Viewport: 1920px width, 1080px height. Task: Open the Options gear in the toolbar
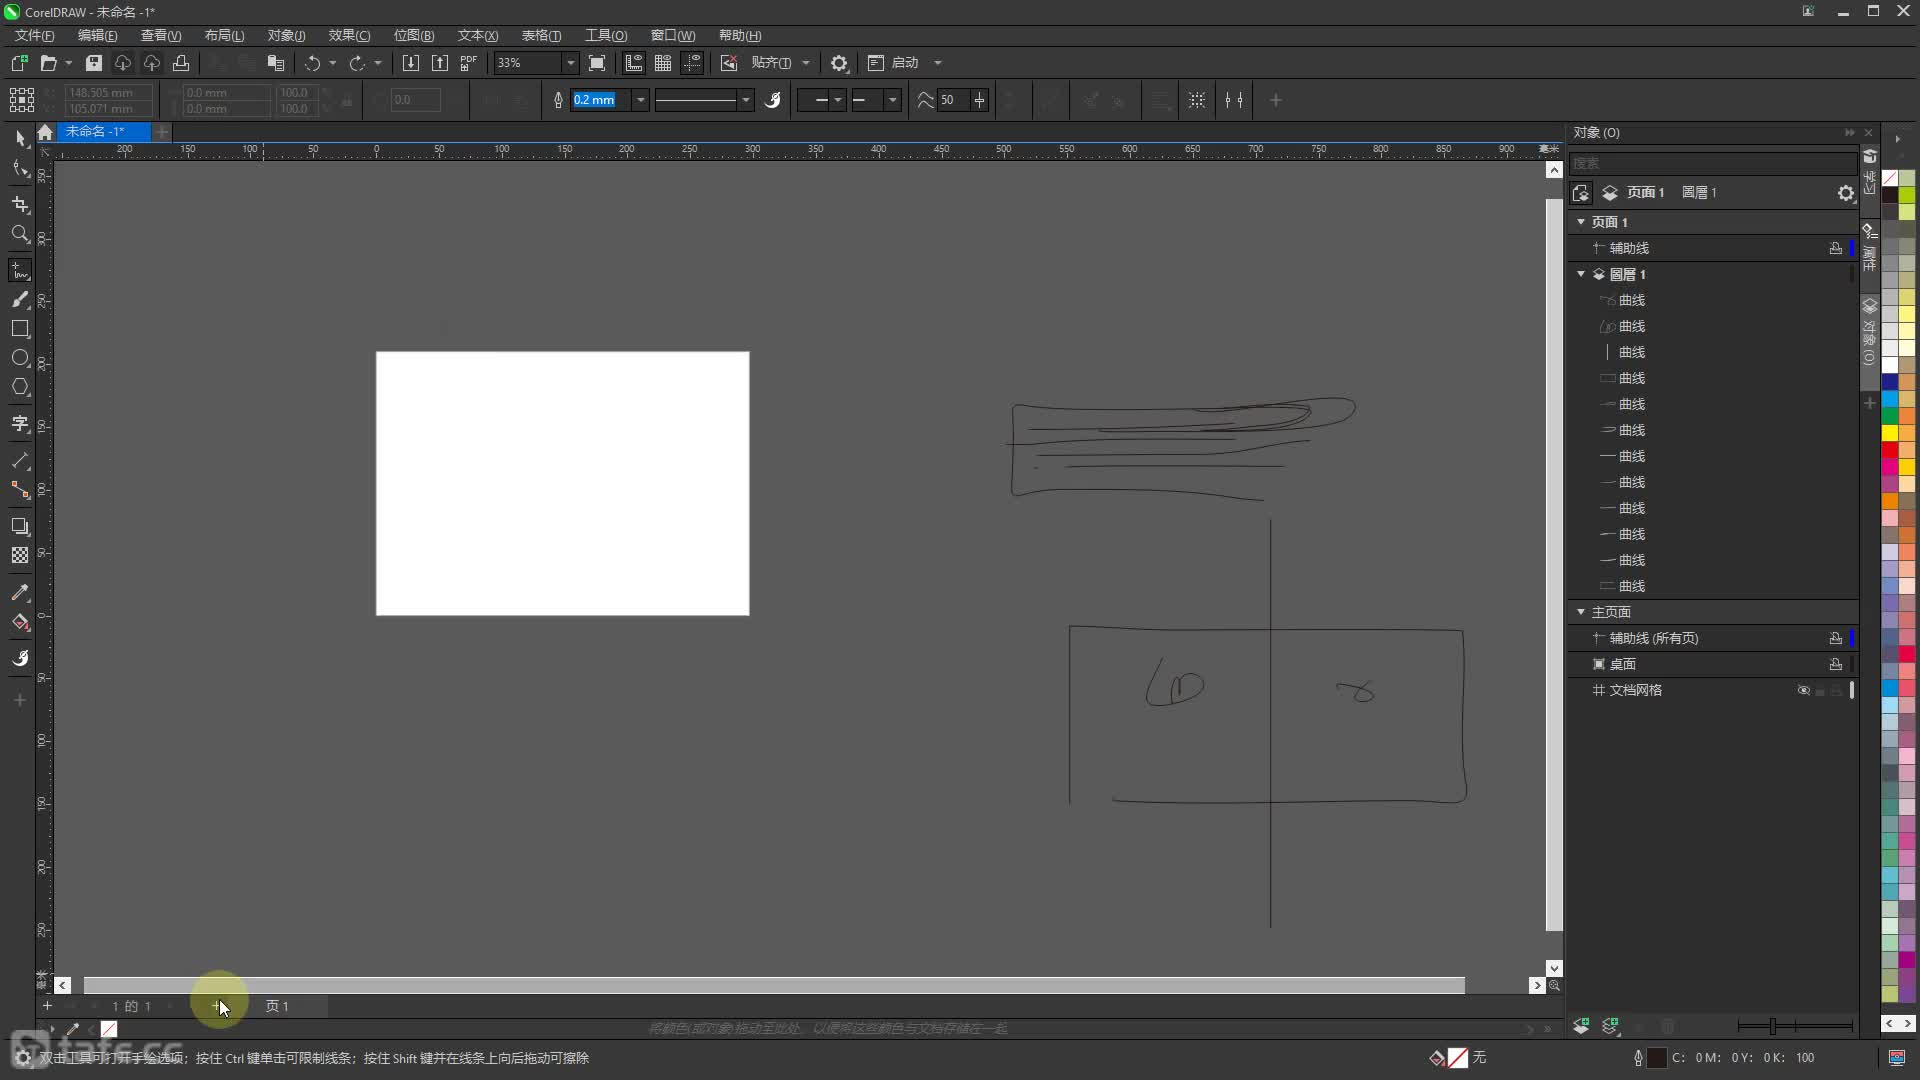pyautogui.click(x=839, y=63)
